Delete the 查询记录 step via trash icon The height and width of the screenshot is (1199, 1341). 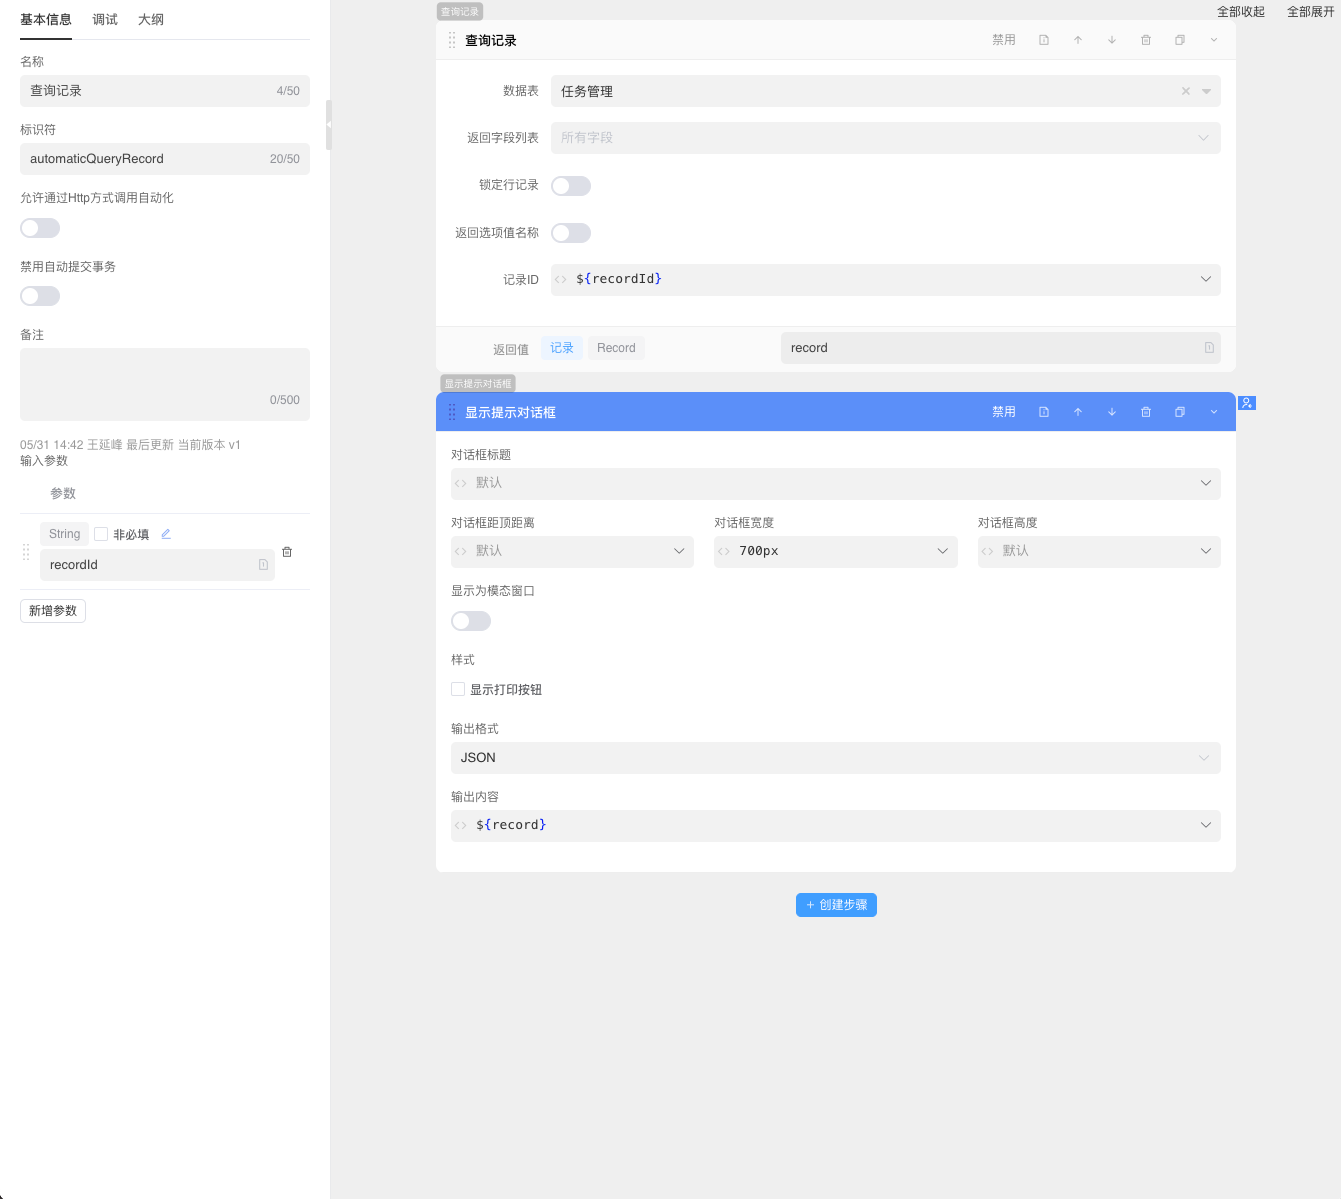click(x=1146, y=40)
